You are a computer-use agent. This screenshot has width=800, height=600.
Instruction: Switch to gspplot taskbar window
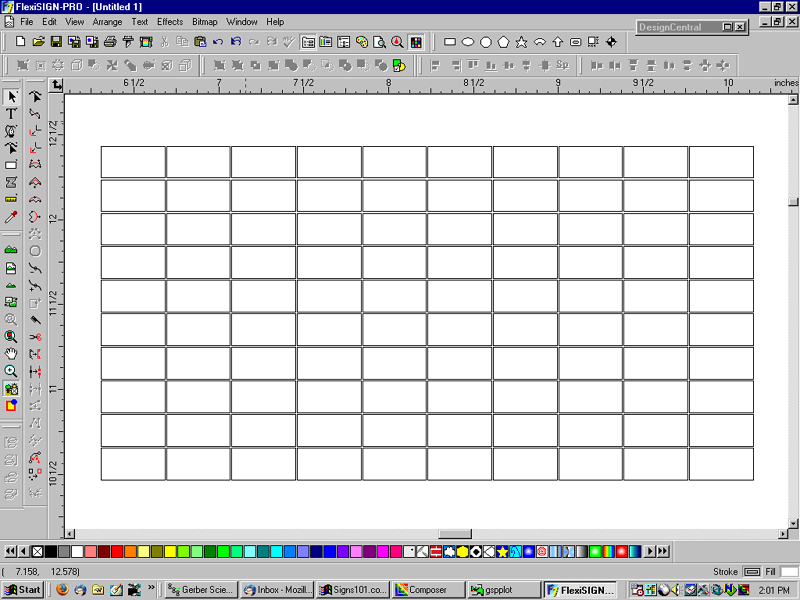click(504, 590)
